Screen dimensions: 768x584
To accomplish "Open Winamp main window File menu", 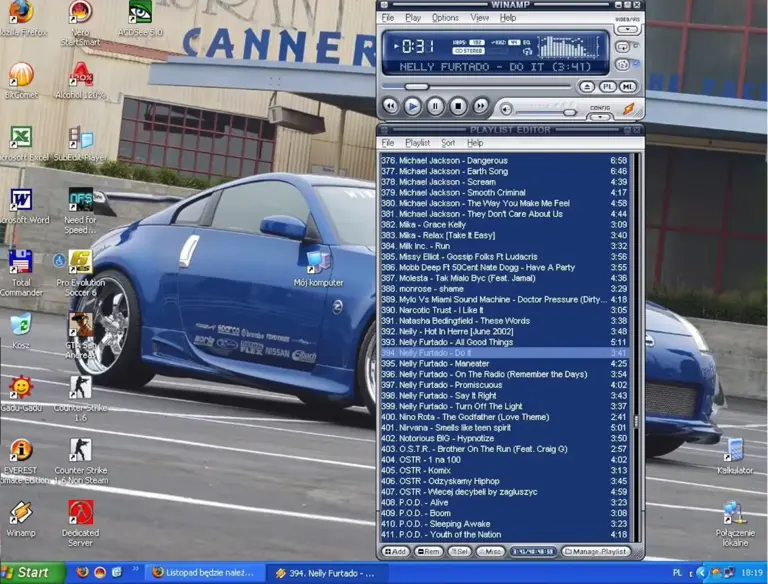I will [387, 18].
